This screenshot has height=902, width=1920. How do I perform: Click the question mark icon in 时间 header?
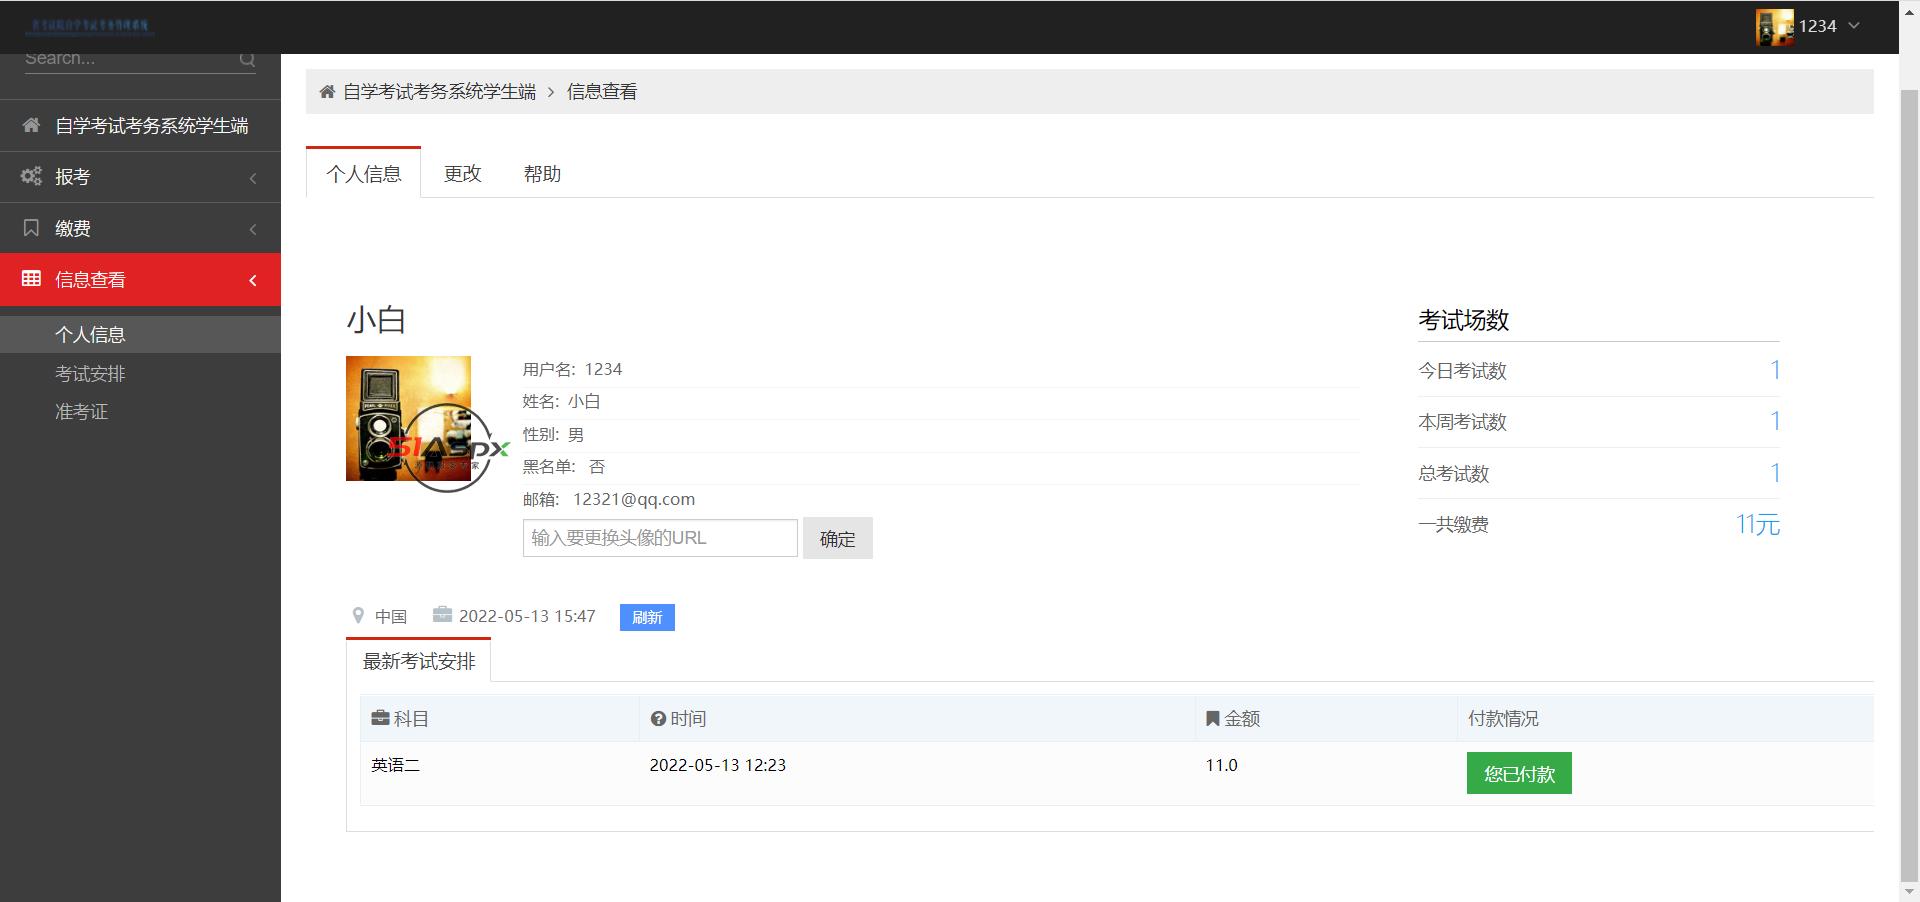(x=658, y=718)
